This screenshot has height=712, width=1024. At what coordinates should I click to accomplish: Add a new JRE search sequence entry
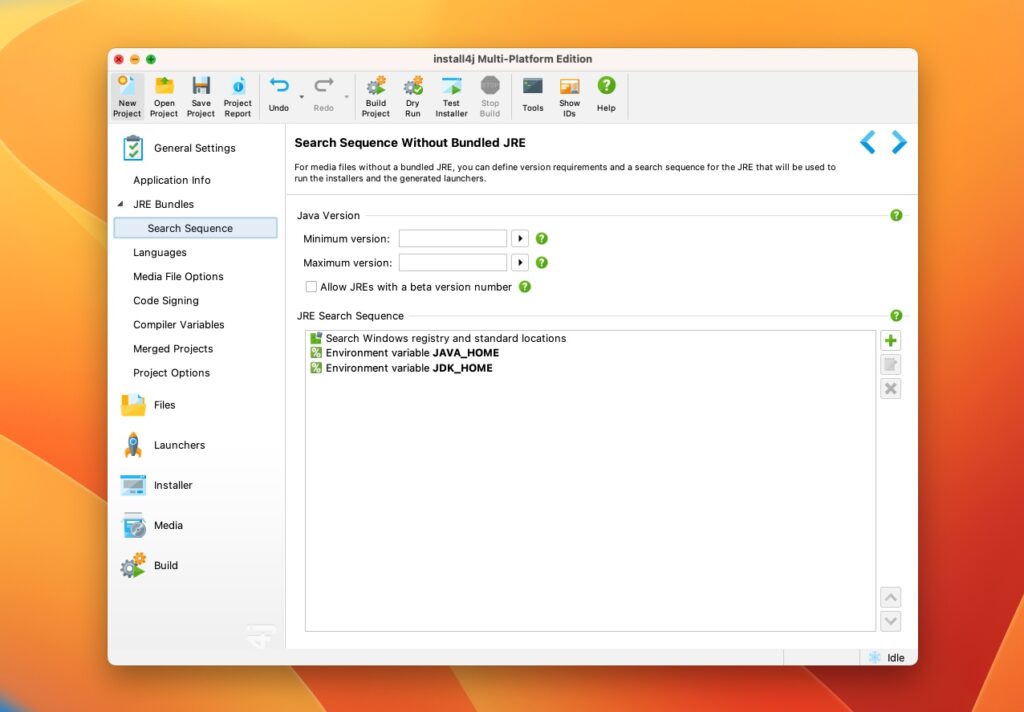click(x=890, y=340)
